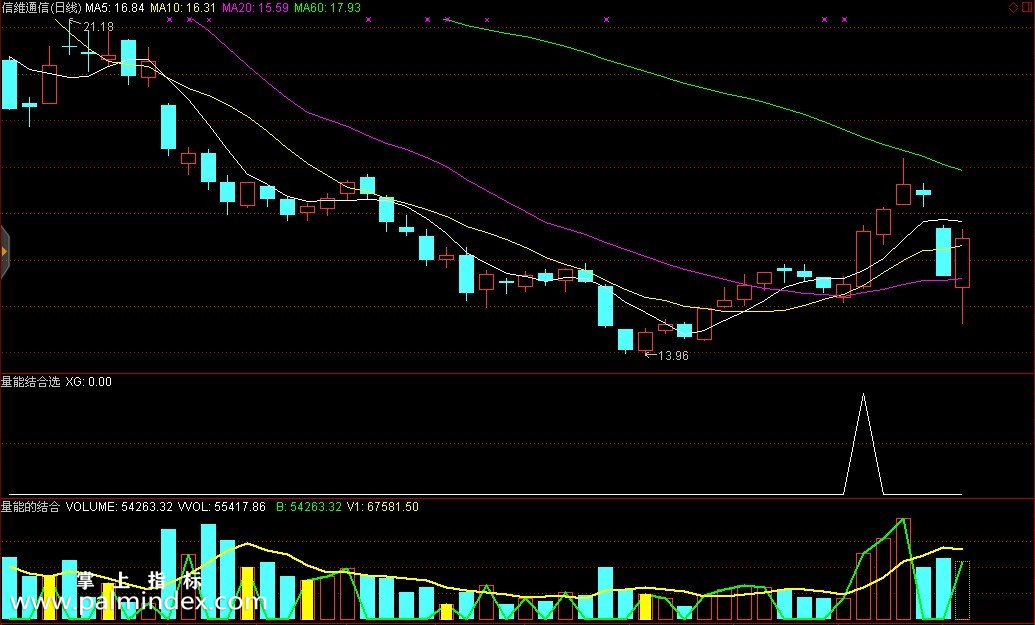Select the MA5: 16.84 label
Viewport: 1035px width, 625px height.
click(115, 8)
